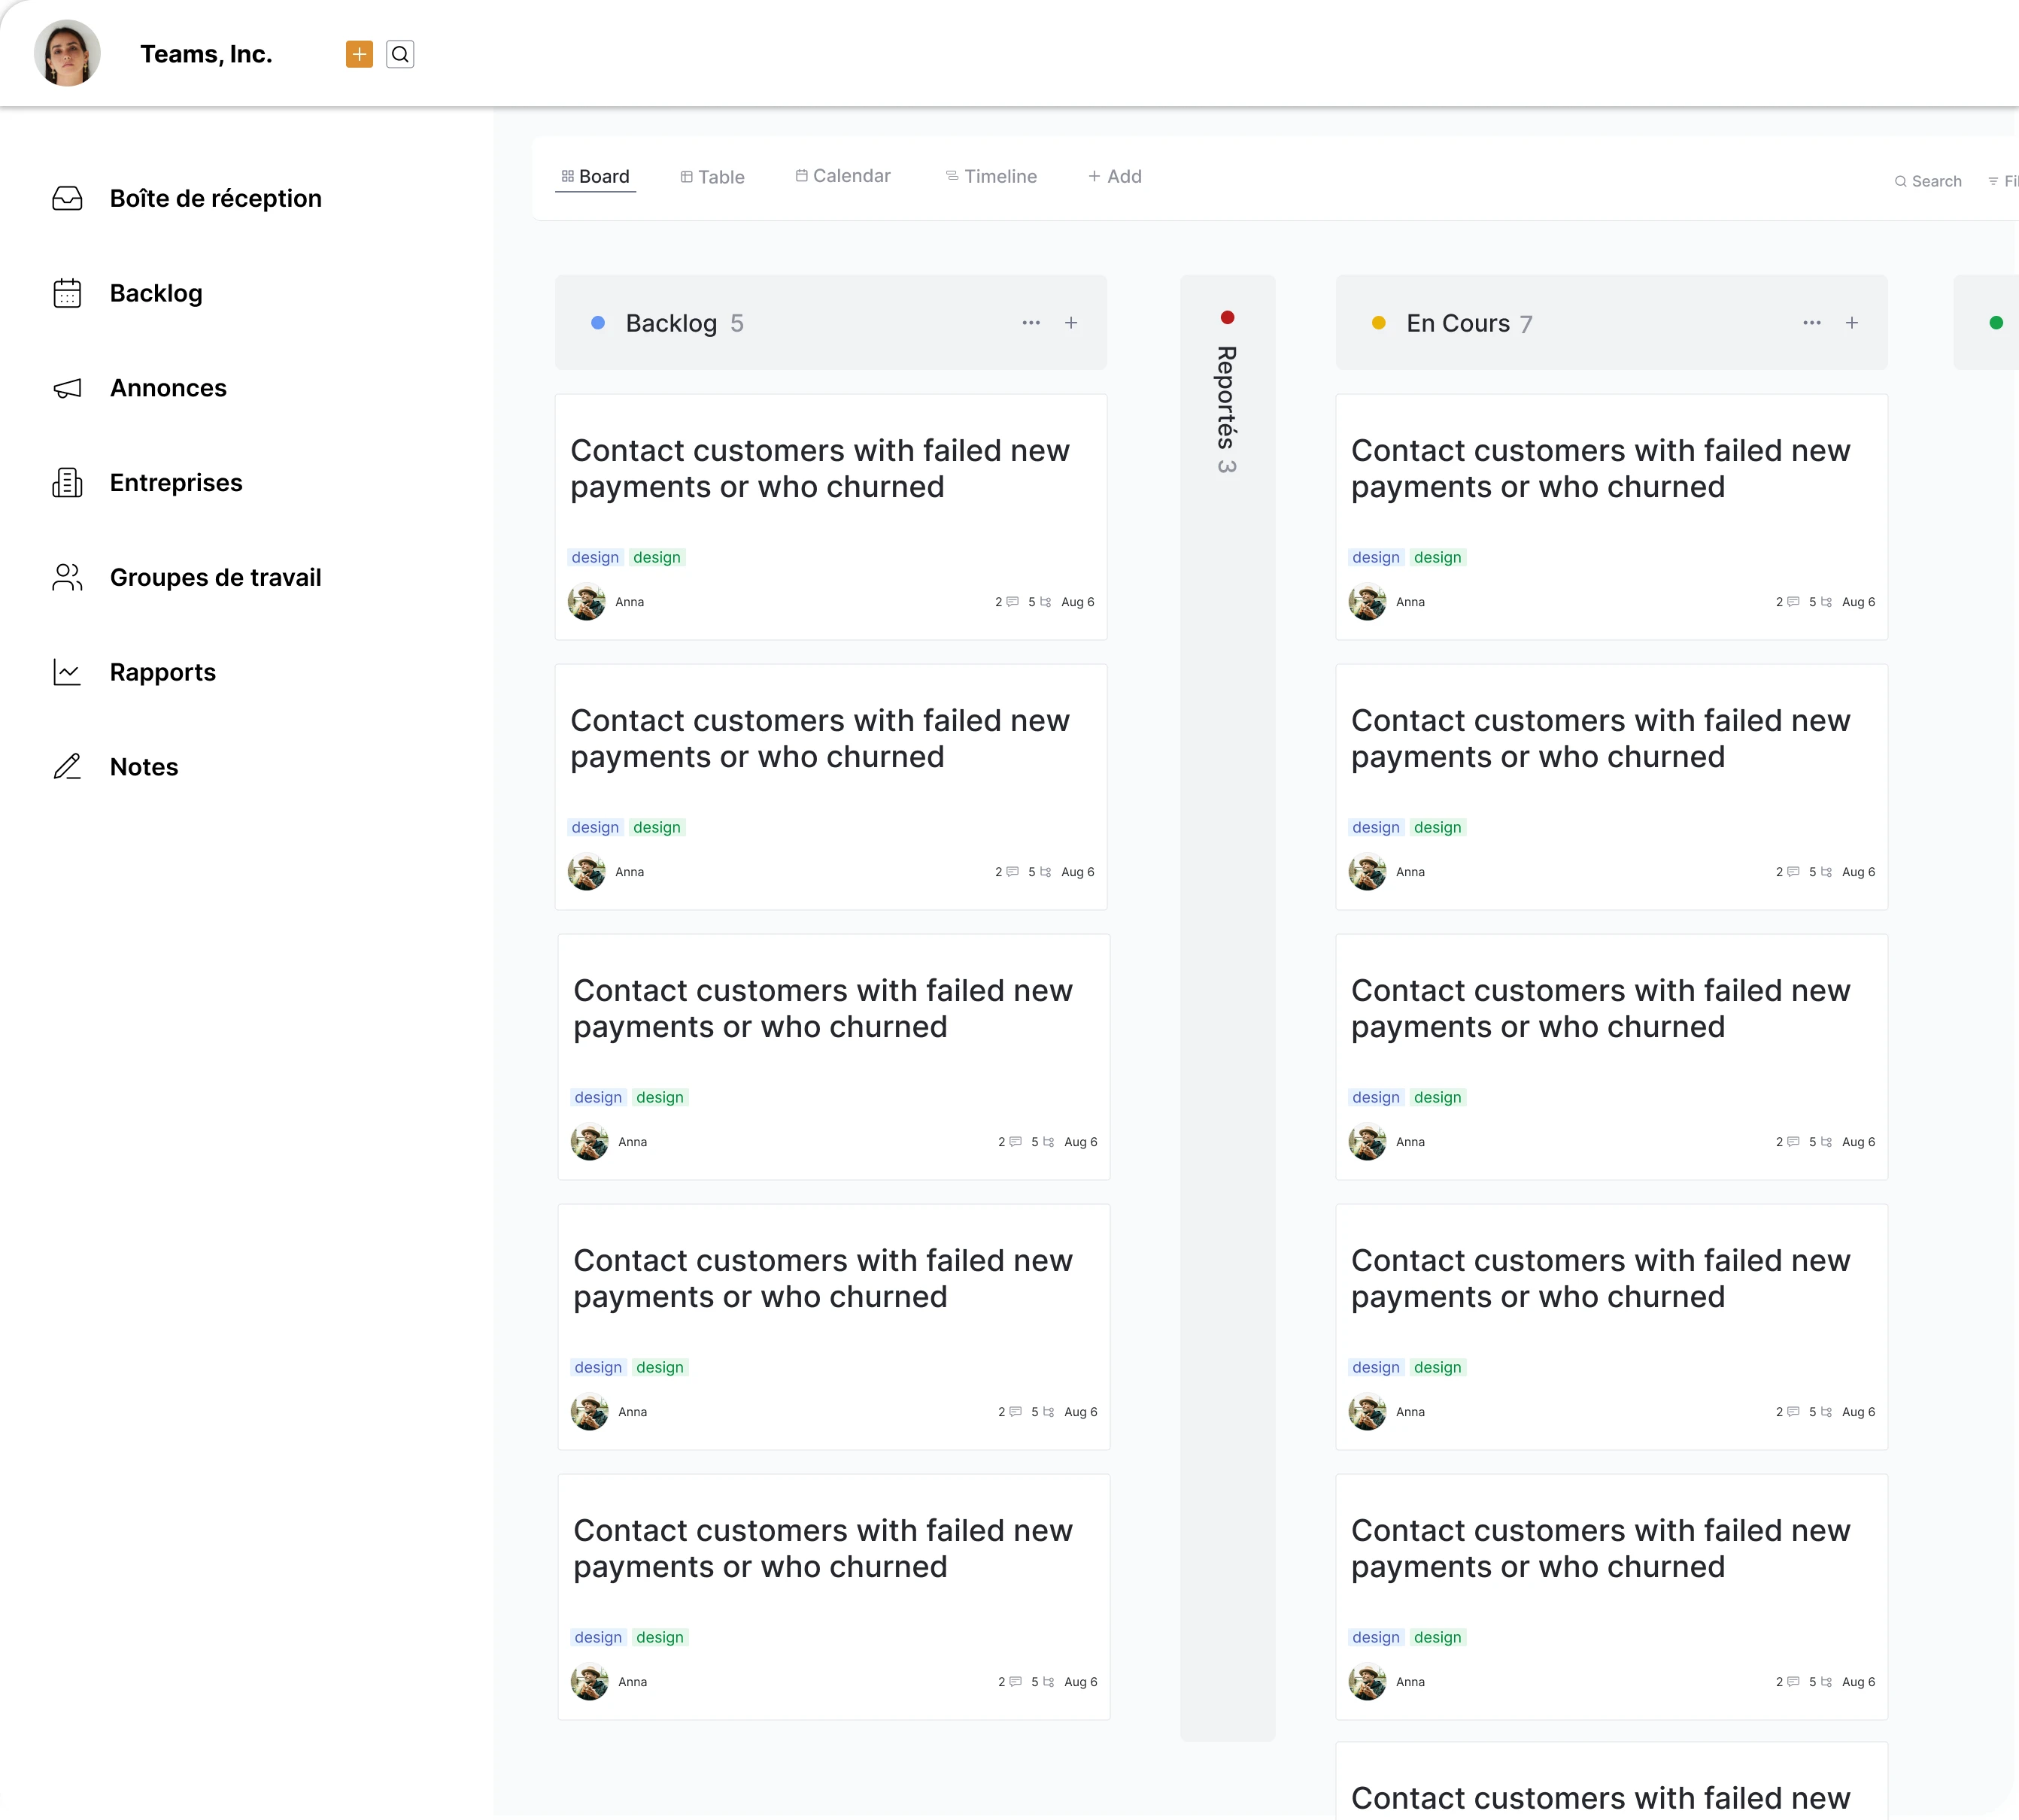Click Anna's avatar on fifth Backlog card

click(x=590, y=1682)
